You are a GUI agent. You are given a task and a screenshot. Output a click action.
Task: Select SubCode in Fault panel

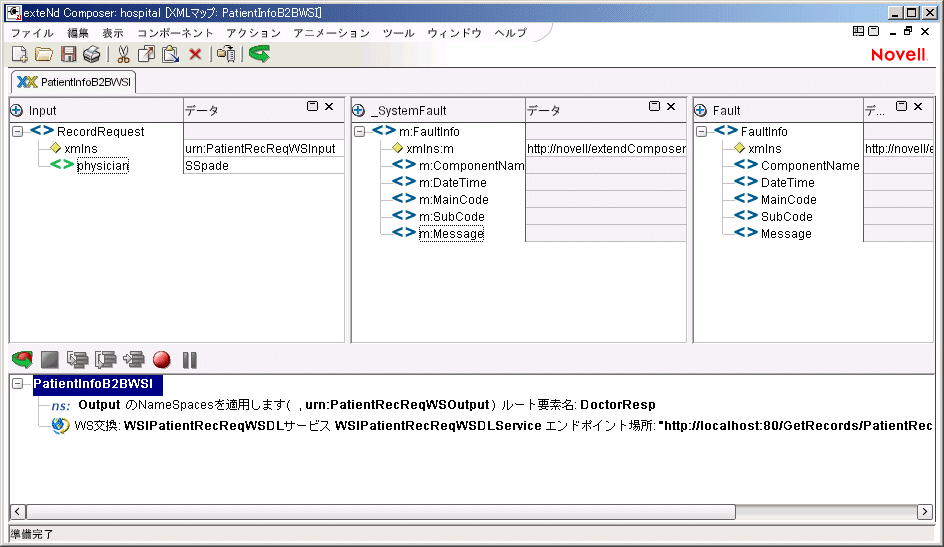[x=786, y=216]
